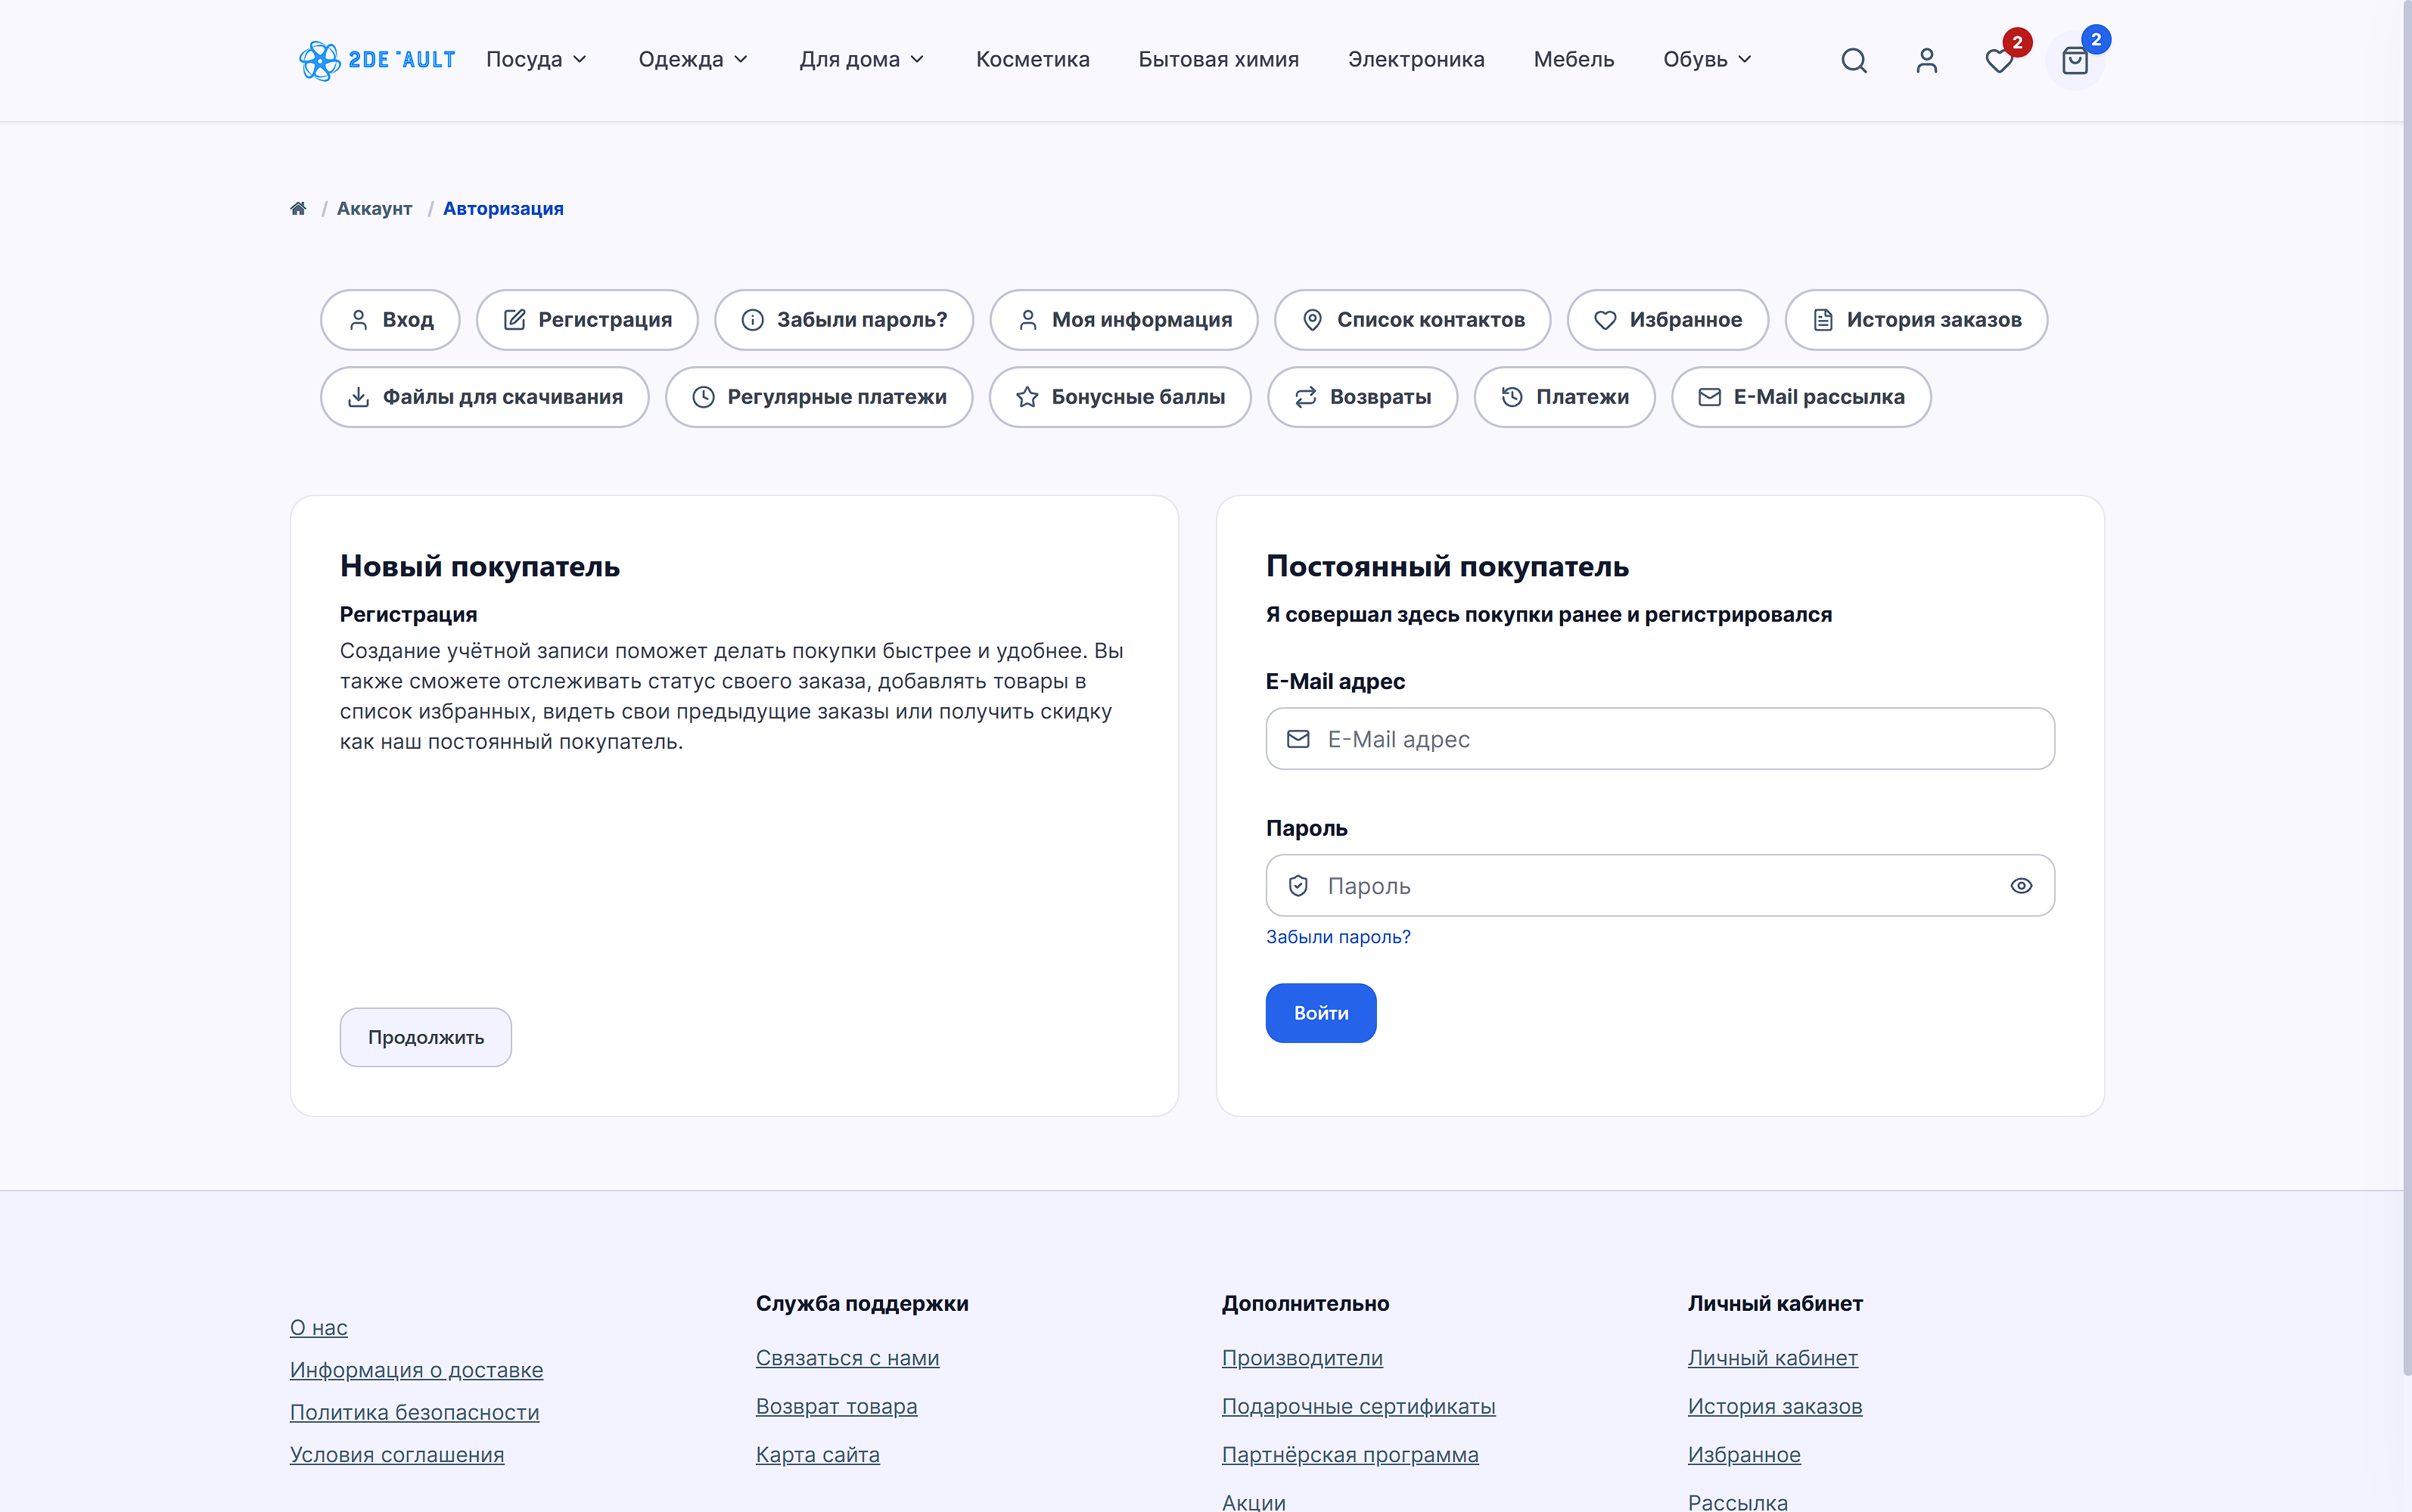Open the Бытовая химия category
Viewport: 2412px width, 1512px height.
(1218, 60)
